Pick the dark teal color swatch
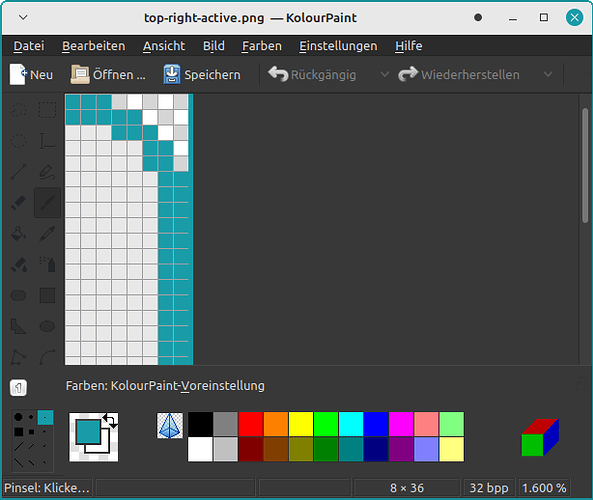This screenshot has width=593, height=500. coord(351,449)
